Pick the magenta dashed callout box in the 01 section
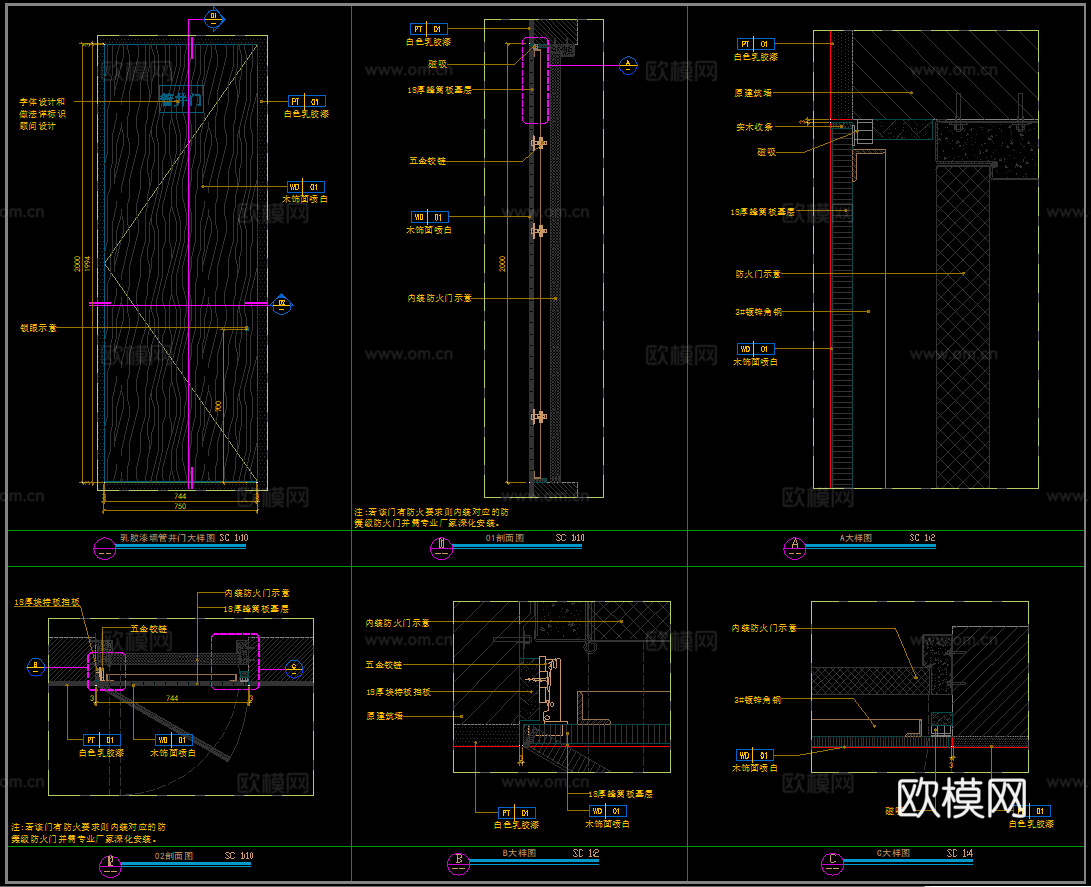The image size is (1091, 887). [x=535, y=81]
